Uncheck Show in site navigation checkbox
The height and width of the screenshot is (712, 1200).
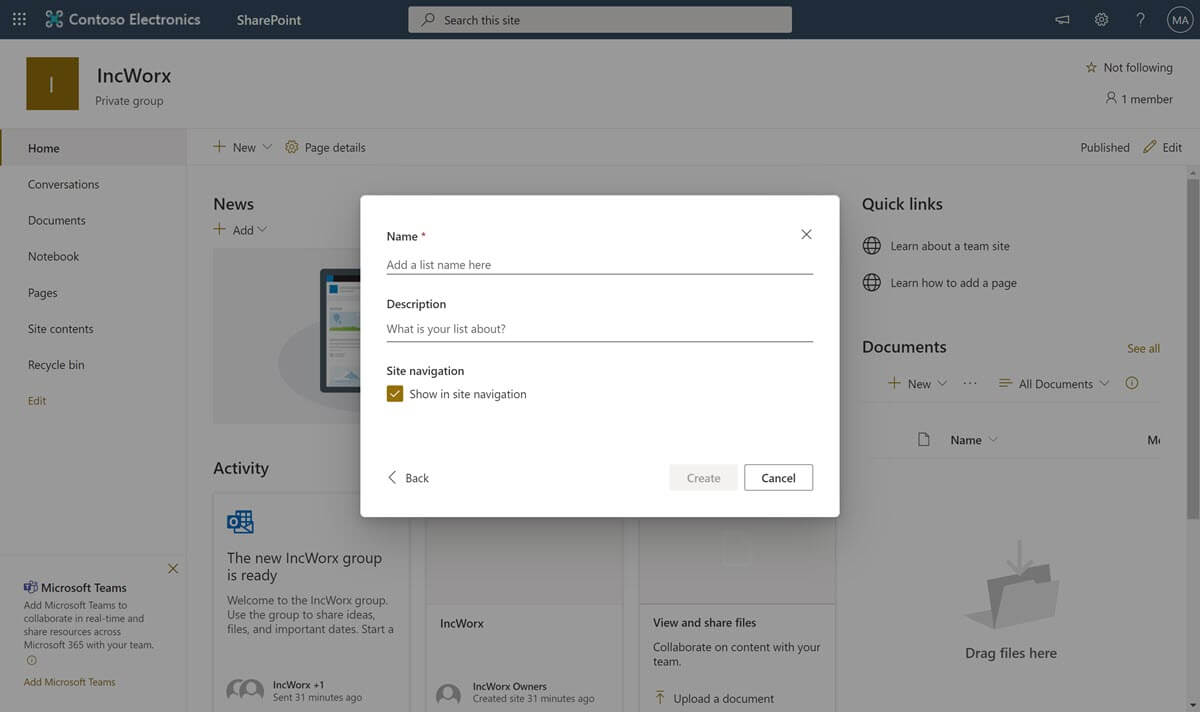click(x=395, y=394)
